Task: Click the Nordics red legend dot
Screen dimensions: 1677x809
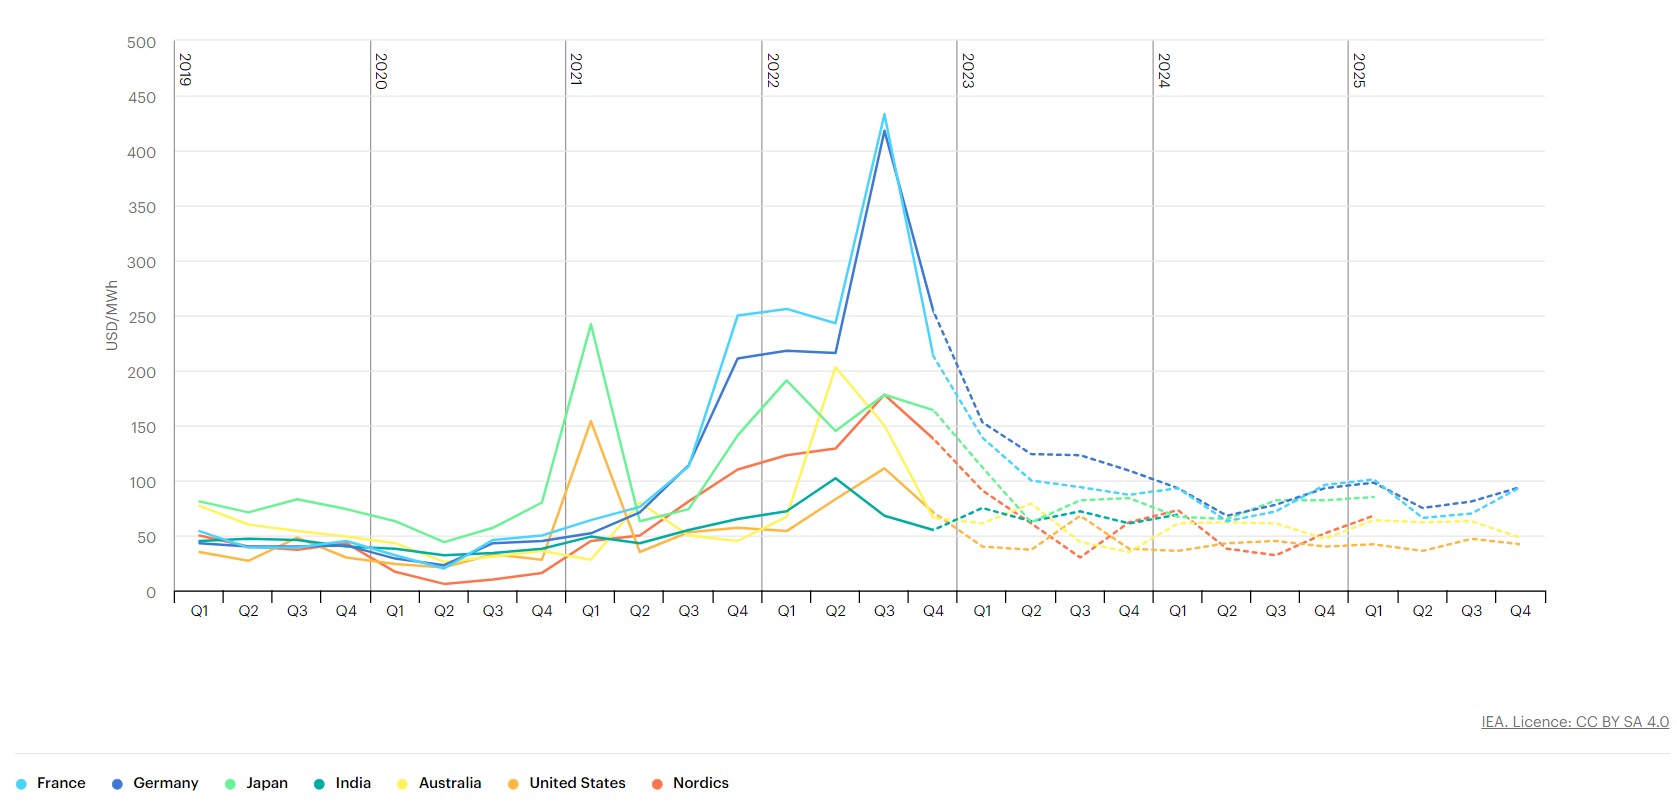Action: click(657, 784)
